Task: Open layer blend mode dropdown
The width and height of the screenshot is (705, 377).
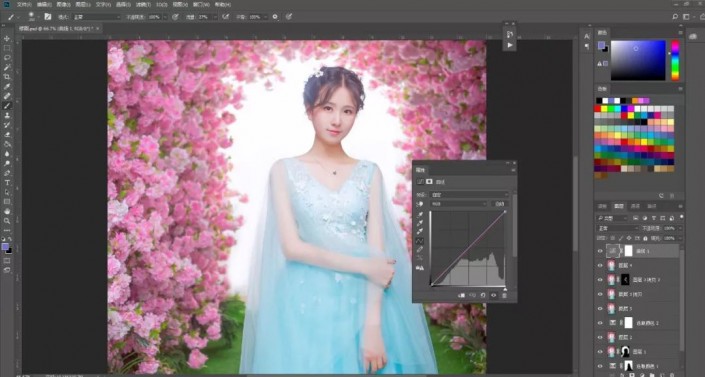Action: [x=618, y=228]
